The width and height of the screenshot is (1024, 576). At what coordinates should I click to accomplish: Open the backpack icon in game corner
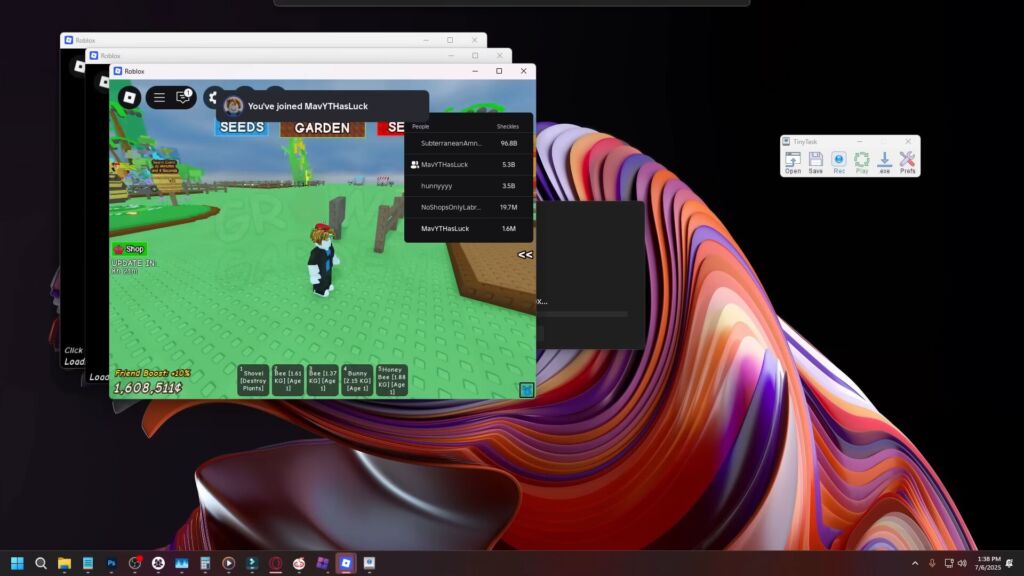[x=525, y=389]
